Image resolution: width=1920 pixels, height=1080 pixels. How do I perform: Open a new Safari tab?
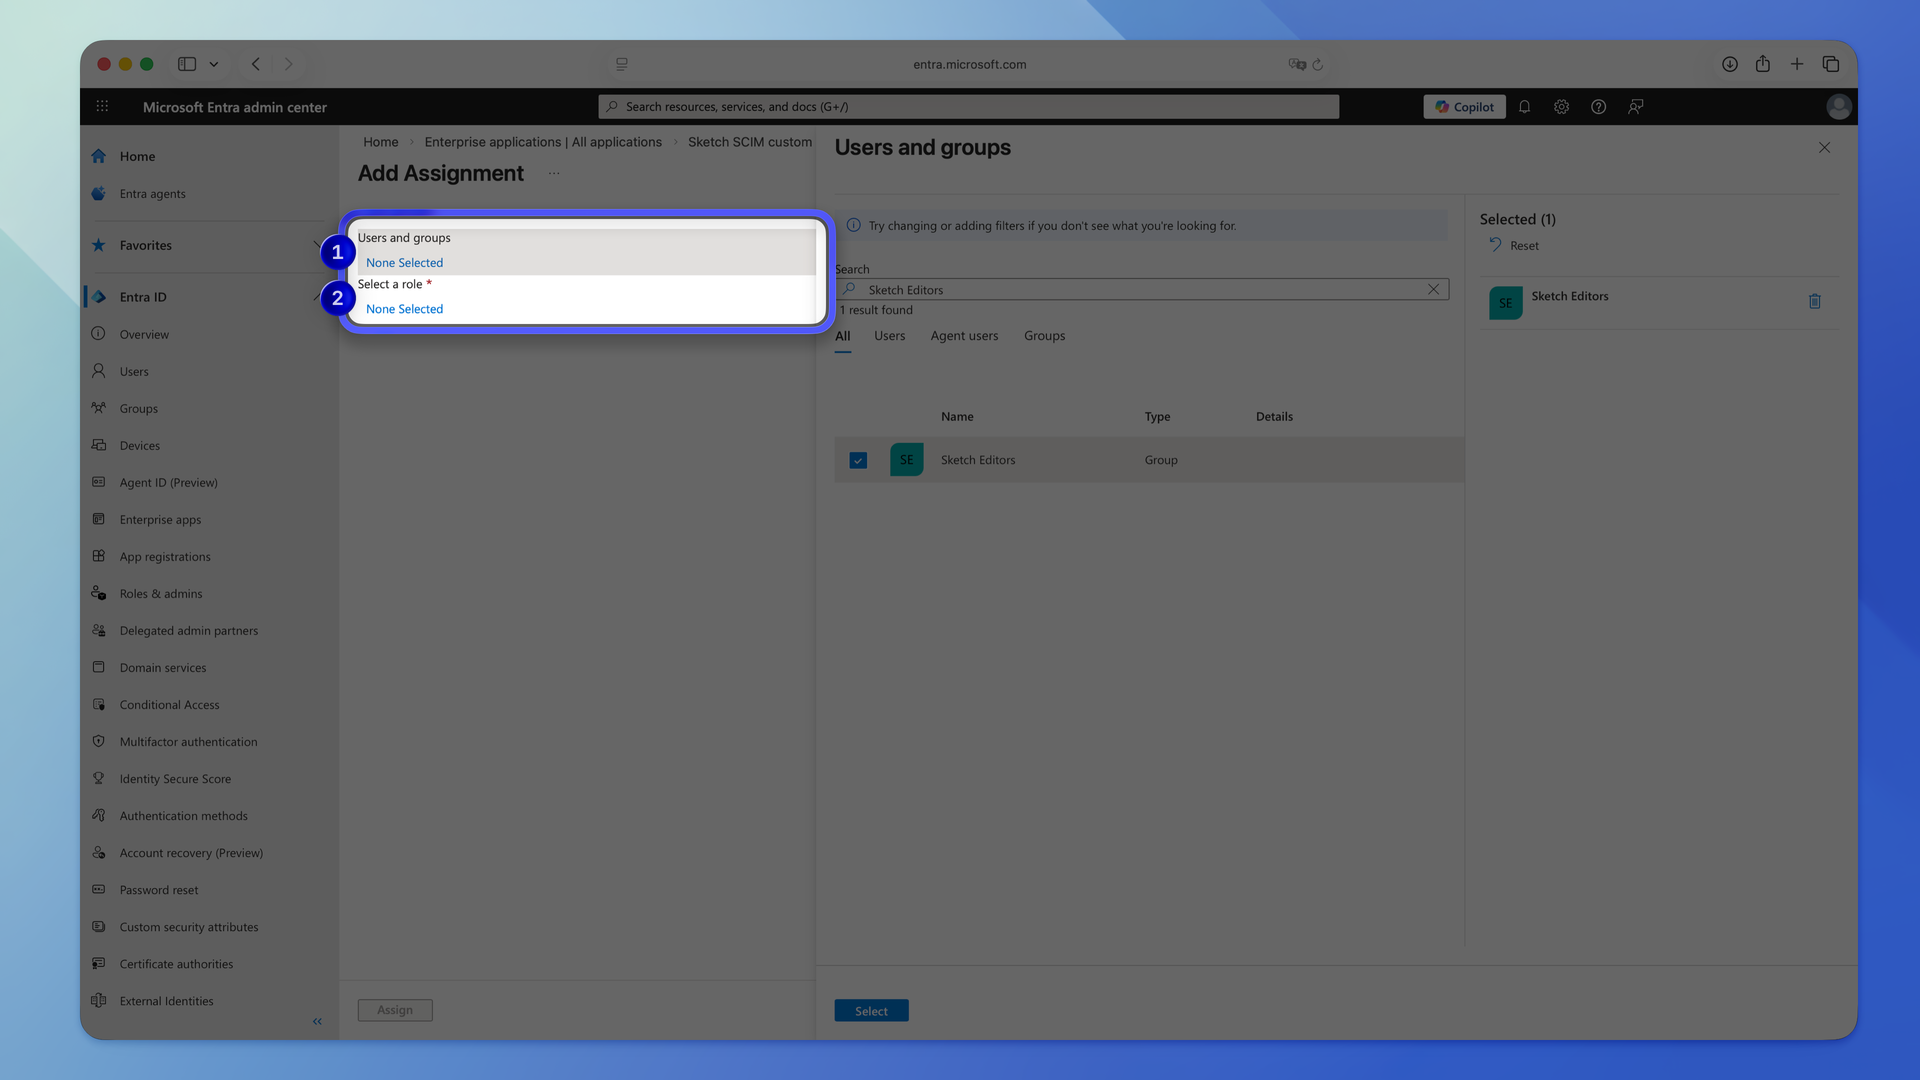click(x=1797, y=64)
